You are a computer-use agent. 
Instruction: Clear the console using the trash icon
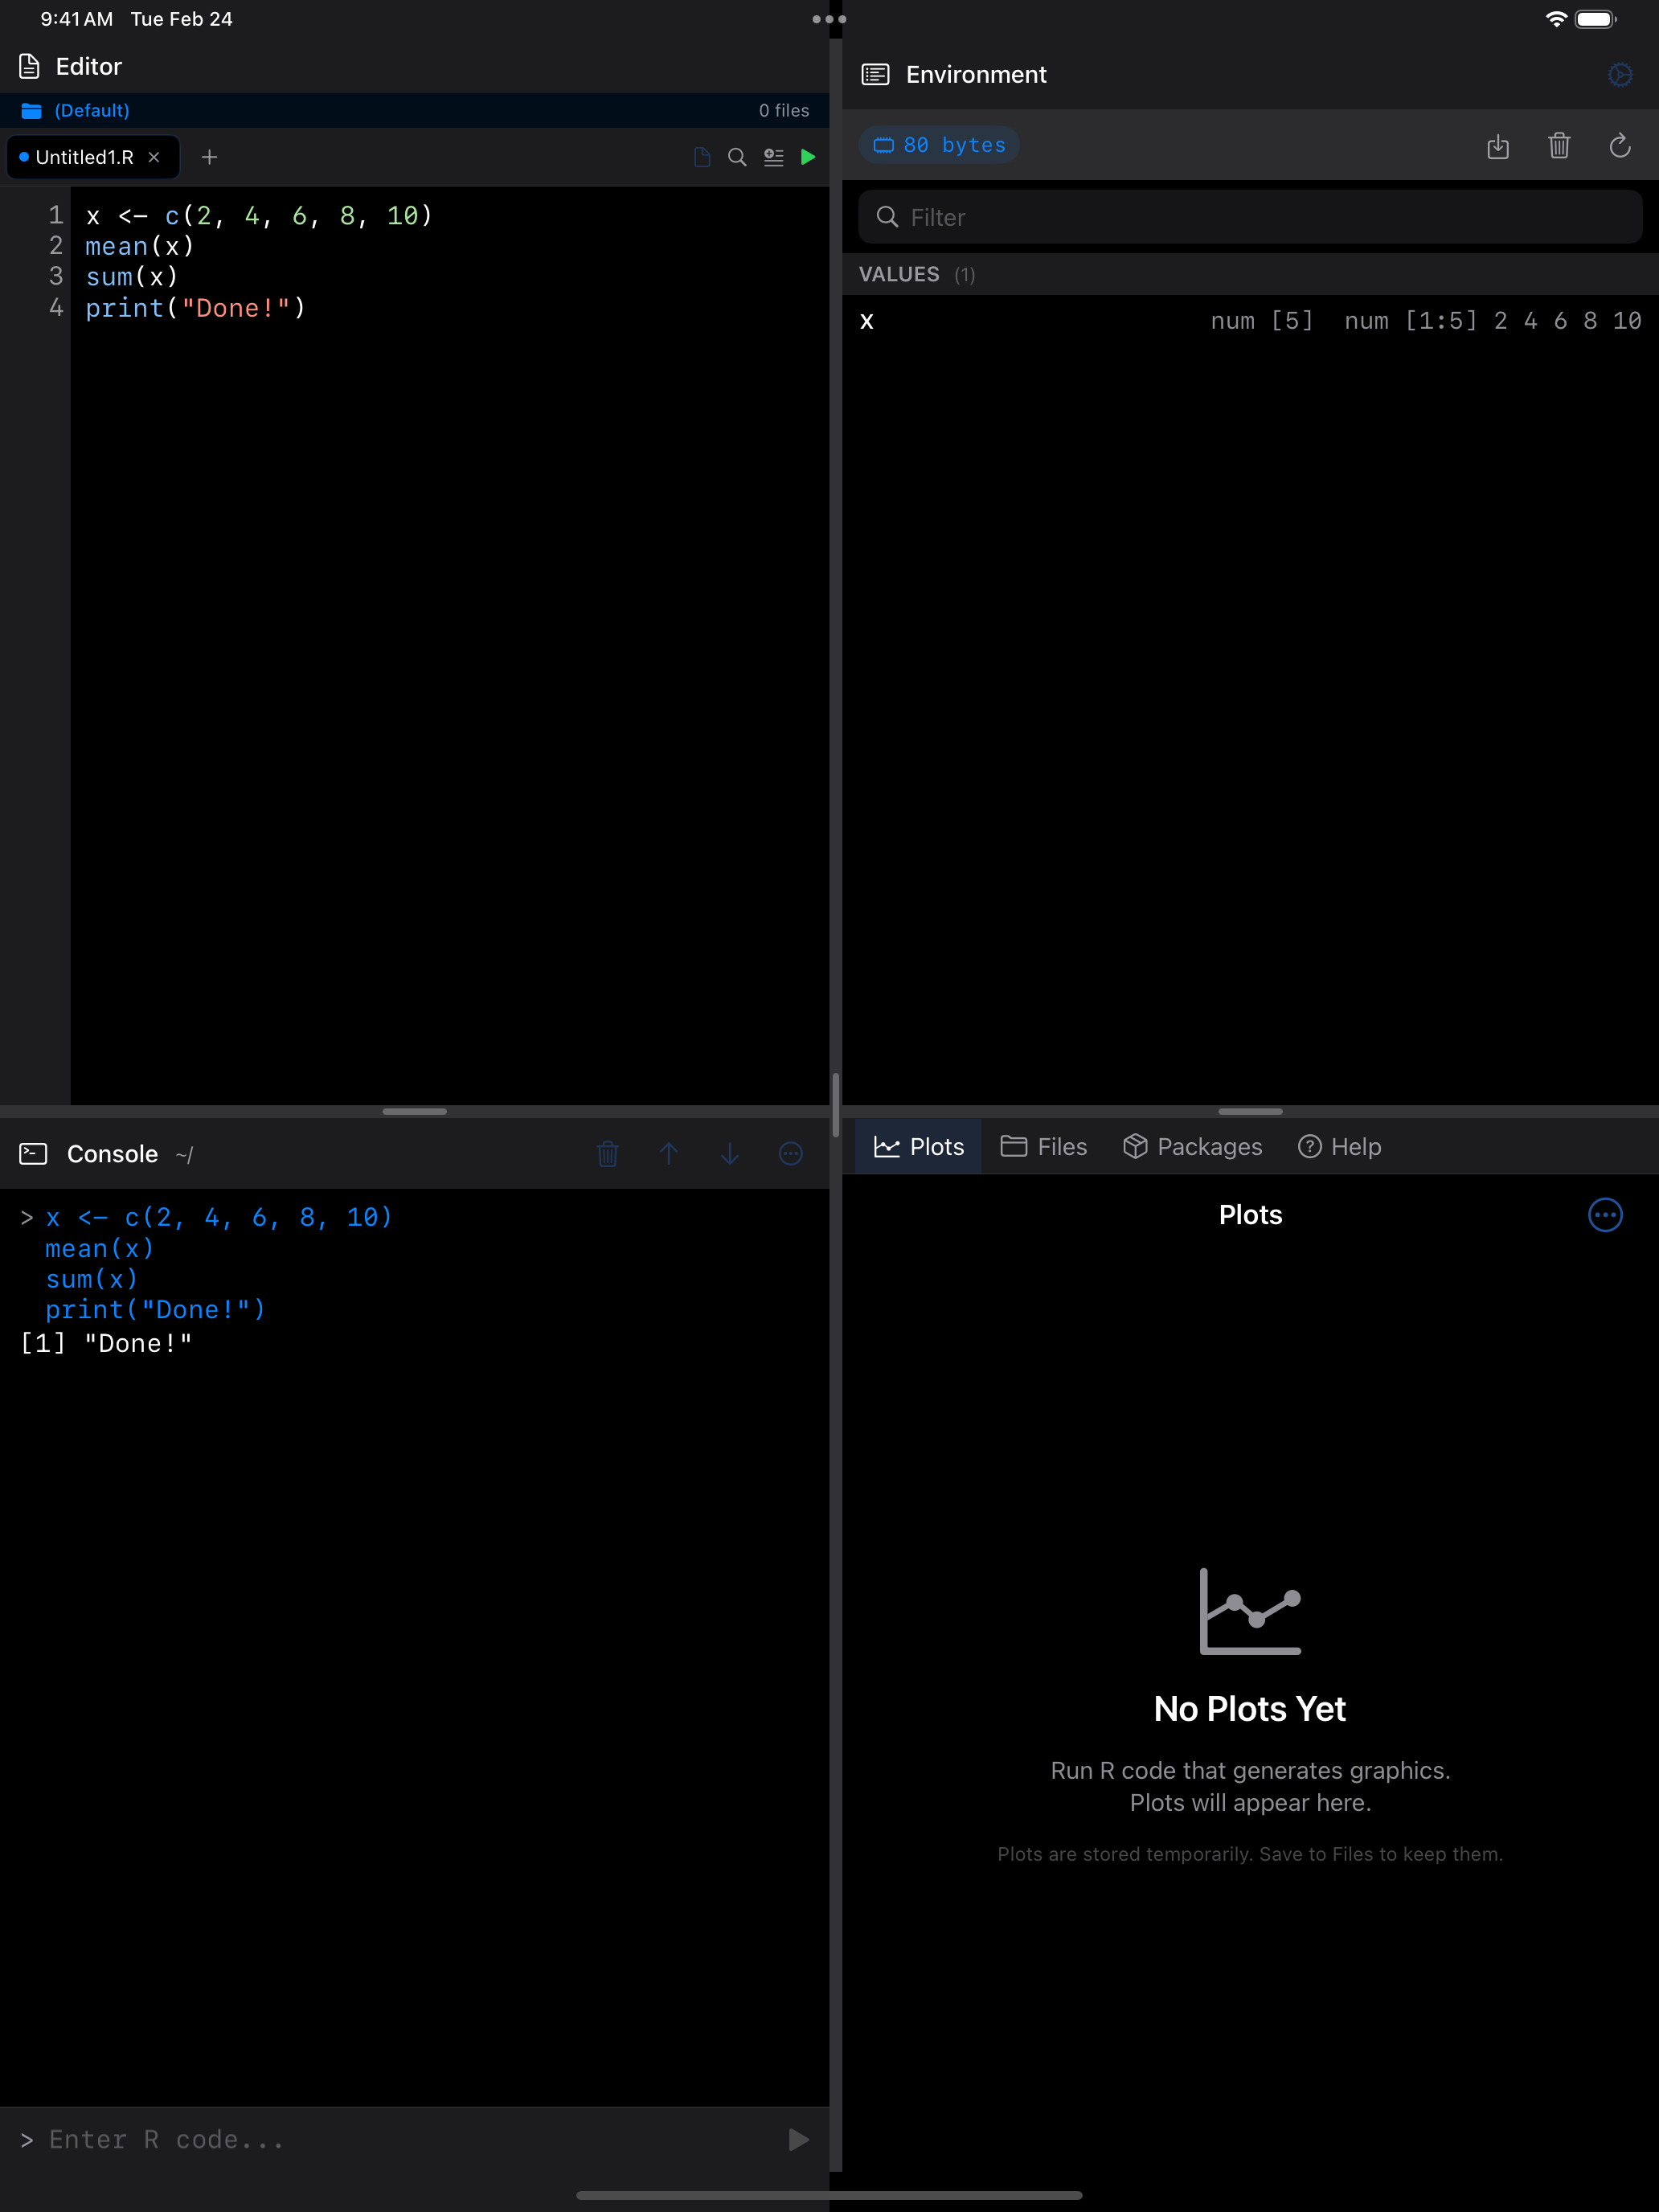[x=608, y=1153]
